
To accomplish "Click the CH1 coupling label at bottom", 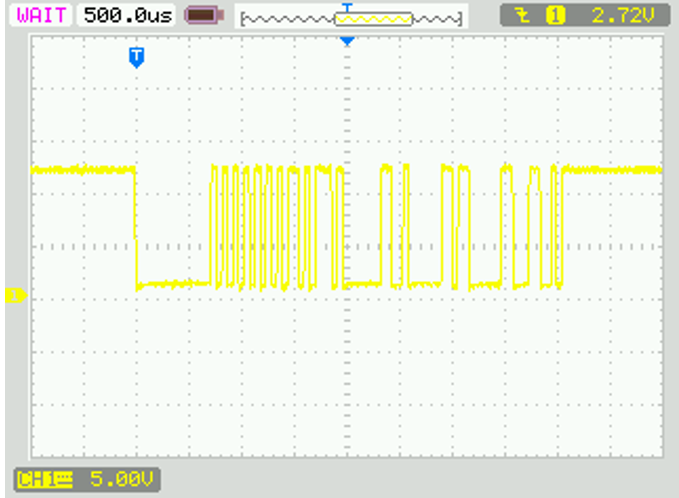I will tap(45, 480).
